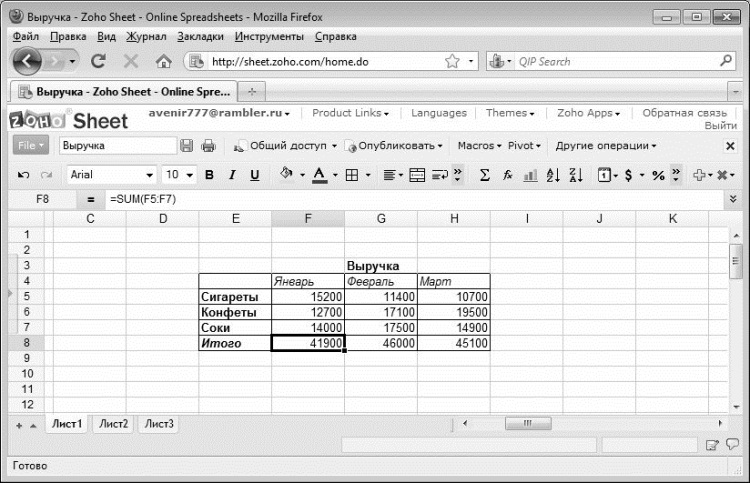Image resolution: width=750 pixels, height=483 pixels.
Task: Open the Product Links dropdown
Action: coord(350,113)
